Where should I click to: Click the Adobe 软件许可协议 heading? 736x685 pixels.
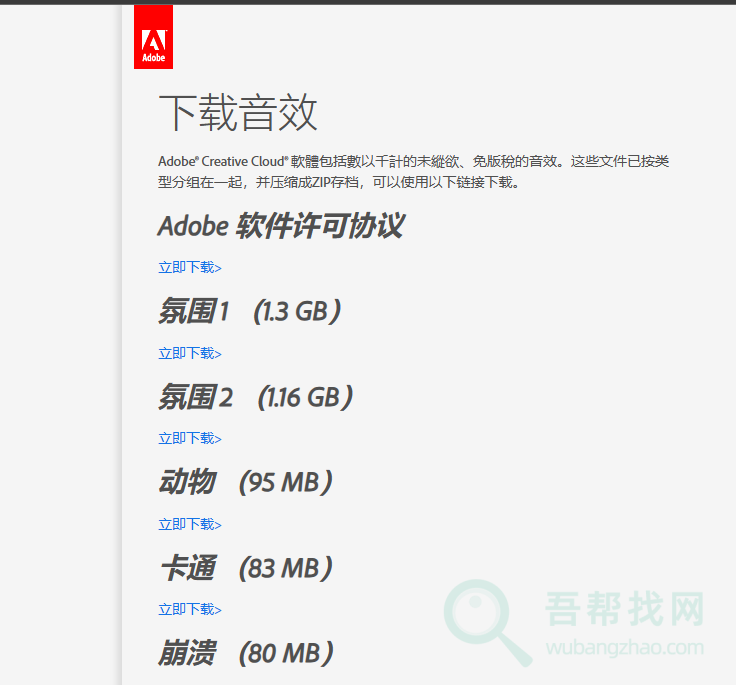point(280,226)
